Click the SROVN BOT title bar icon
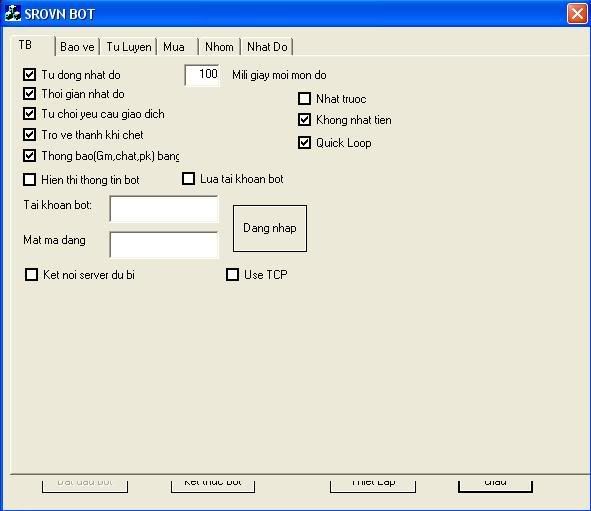This screenshot has height=511, width=591. click(x=12, y=14)
